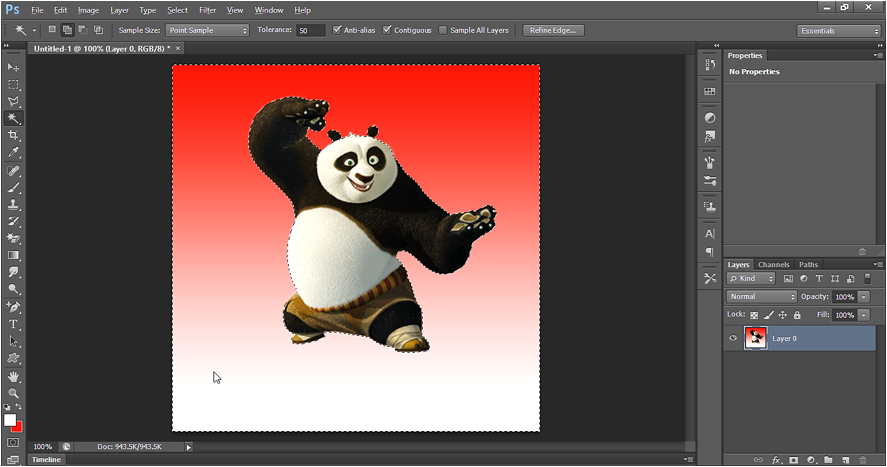Screen dimensions: 887x467
Task: Open the status bar info arrow
Action: click(189, 447)
